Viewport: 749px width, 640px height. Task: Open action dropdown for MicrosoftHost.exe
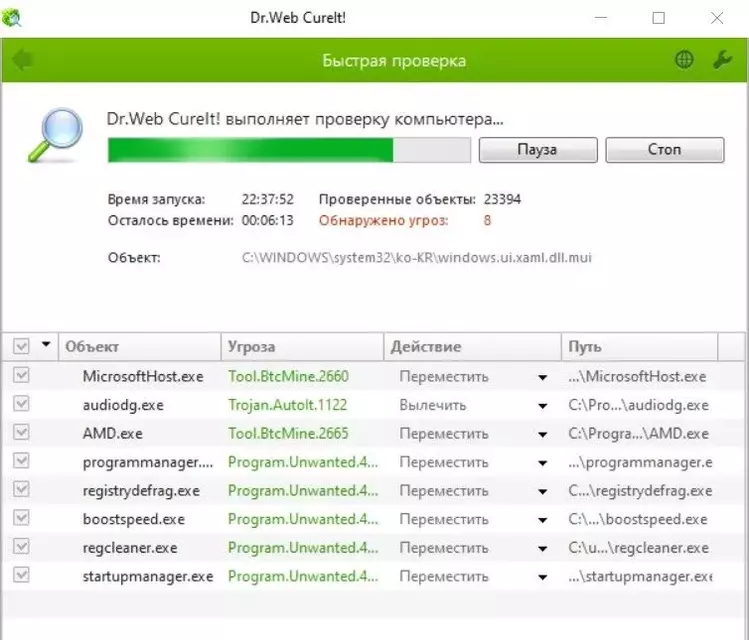(542, 378)
